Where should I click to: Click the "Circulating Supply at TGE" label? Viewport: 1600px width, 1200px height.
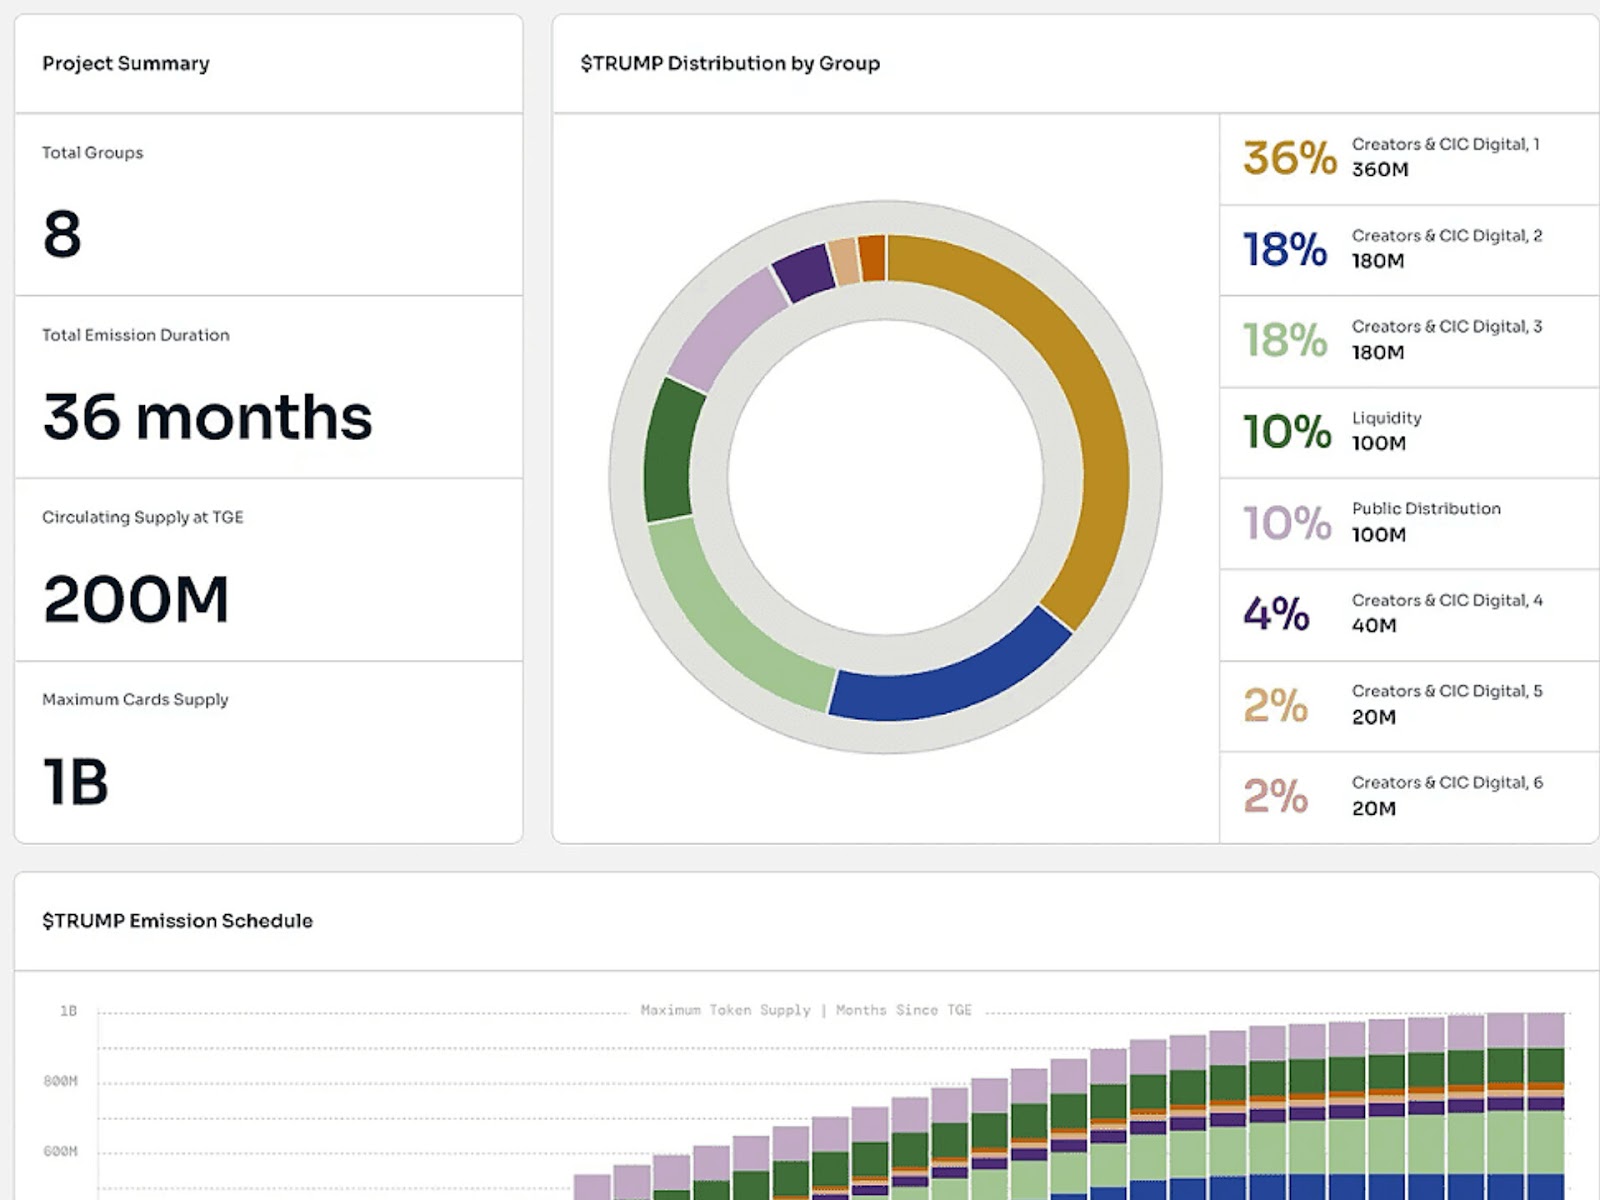pyautogui.click(x=143, y=517)
